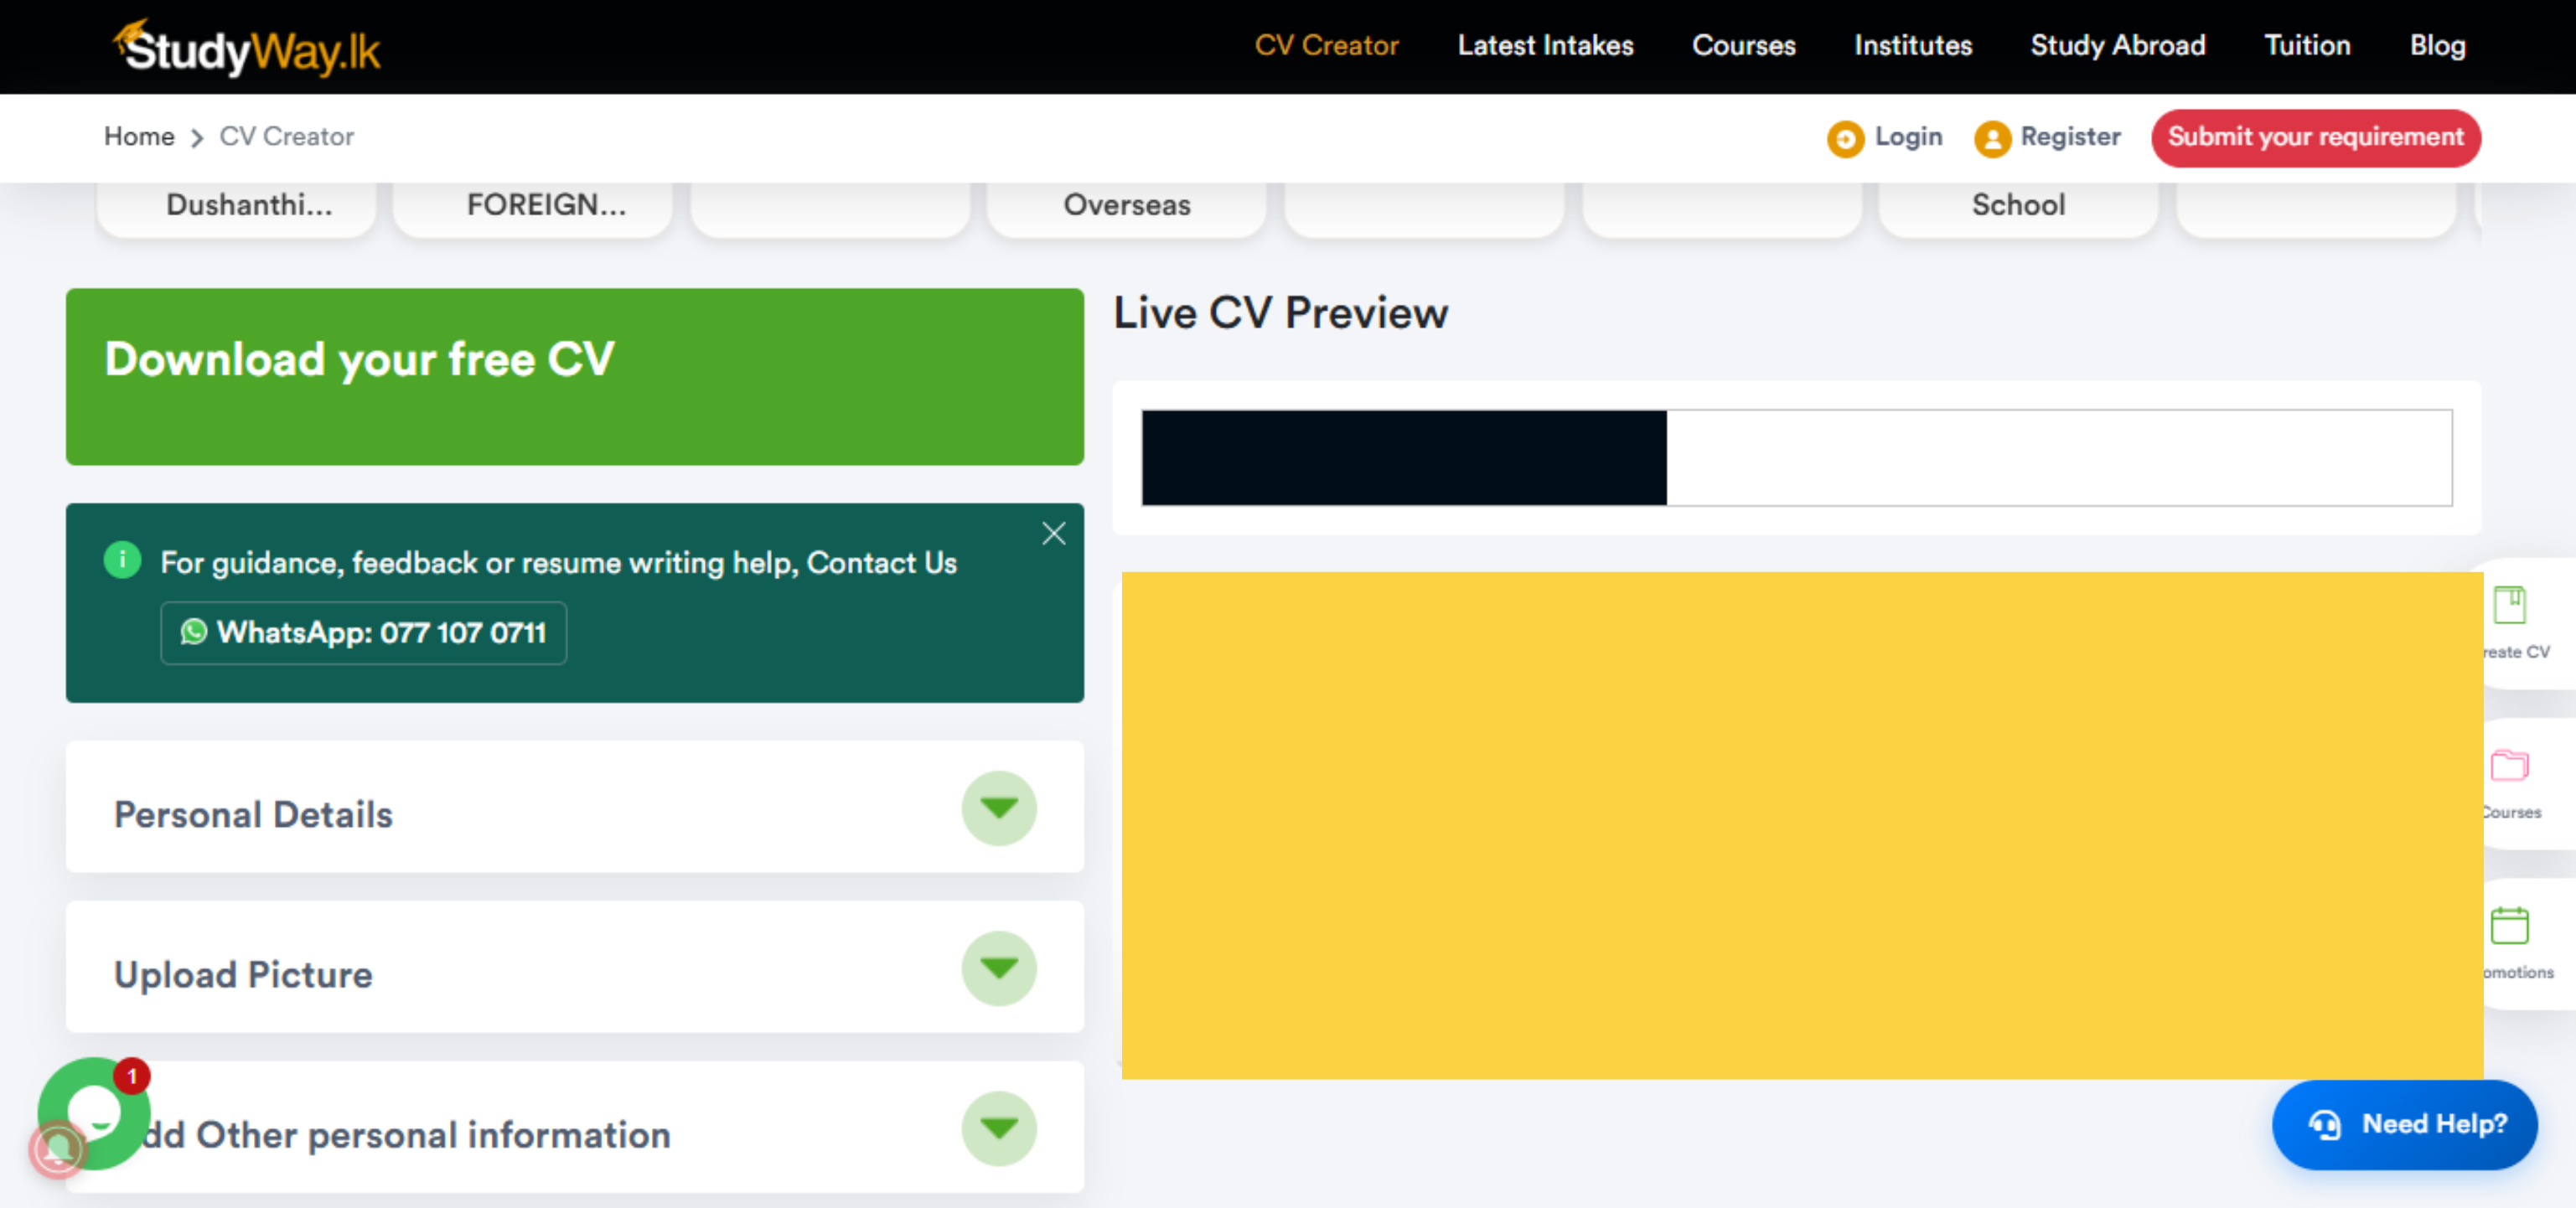Image resolution: width=2576 pixels, height=1208 pixels.
Task: Open the Promotions calendar sidebar icon
Action: (2509, 926)
